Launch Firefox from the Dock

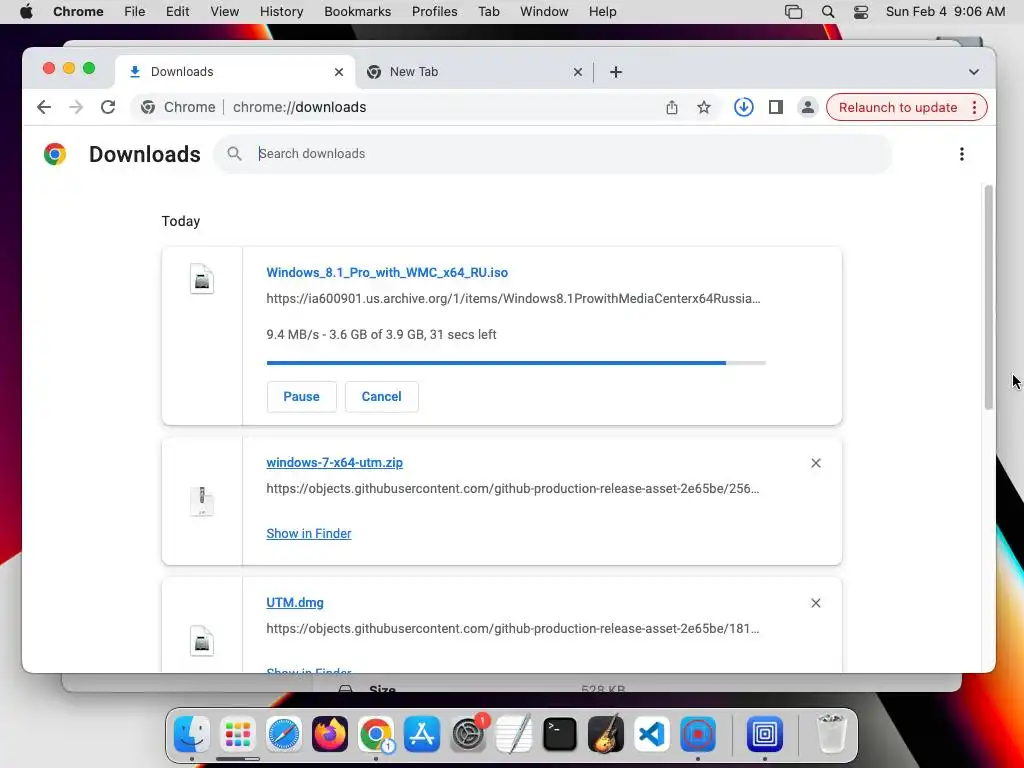[x=330, y=734]
